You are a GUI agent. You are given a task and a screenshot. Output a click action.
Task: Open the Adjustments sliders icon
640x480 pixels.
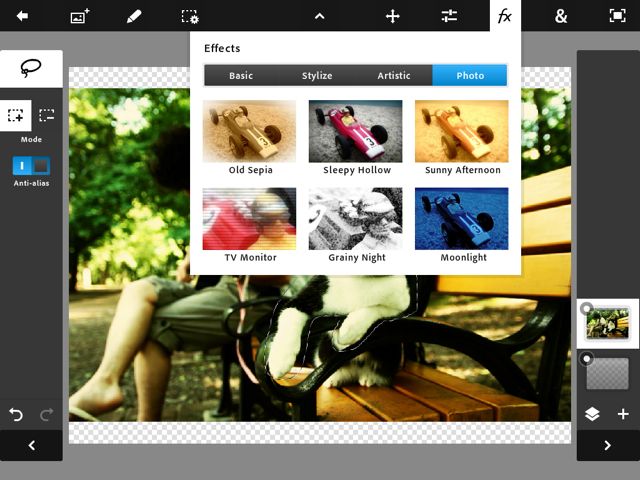coord(449,16)
